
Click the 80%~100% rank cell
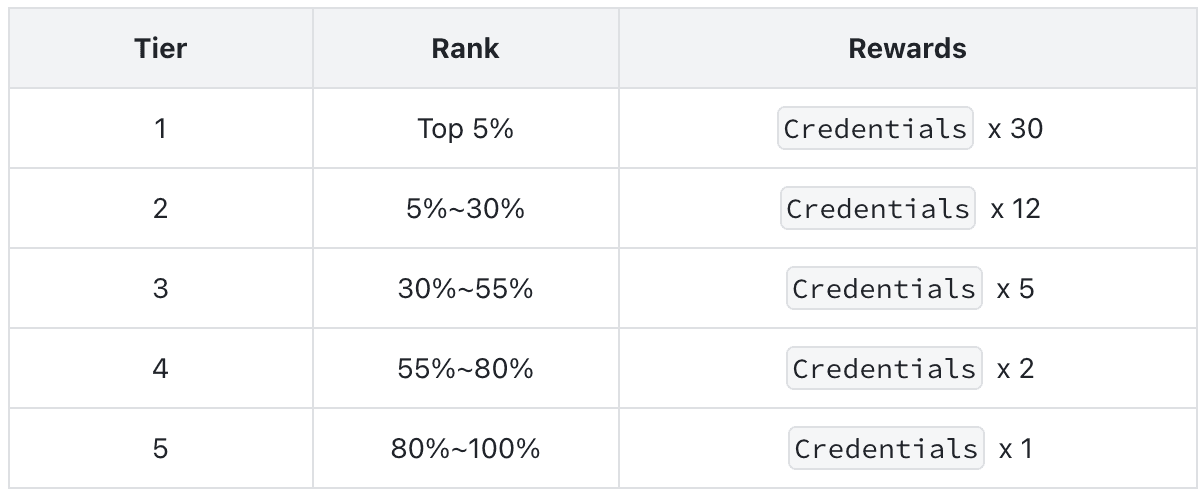pos(465,448)
